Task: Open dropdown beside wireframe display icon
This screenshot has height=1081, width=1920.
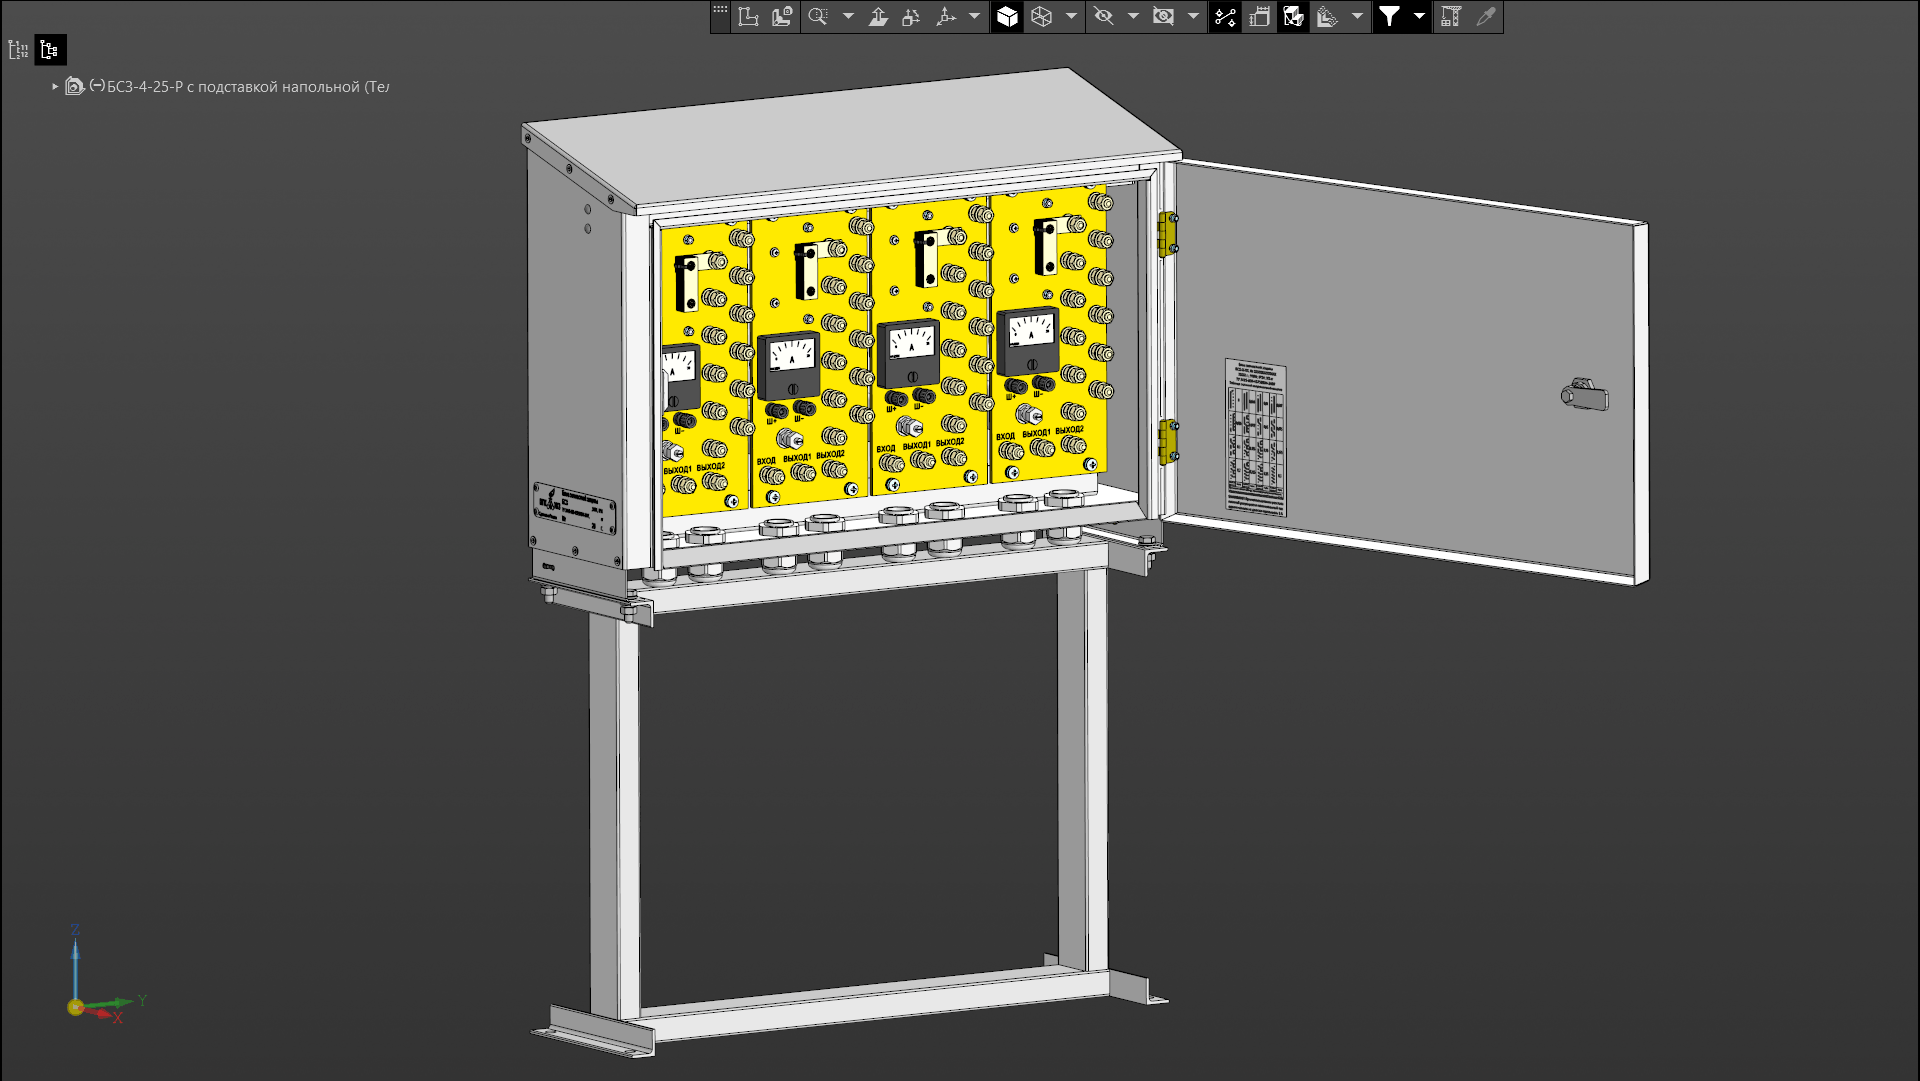Action: 1071,17
